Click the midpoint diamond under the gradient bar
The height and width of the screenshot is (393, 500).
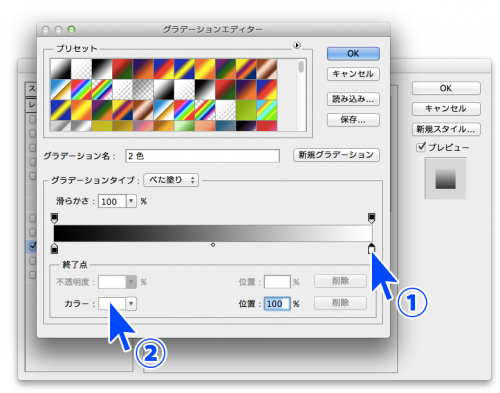pos(213,245)
